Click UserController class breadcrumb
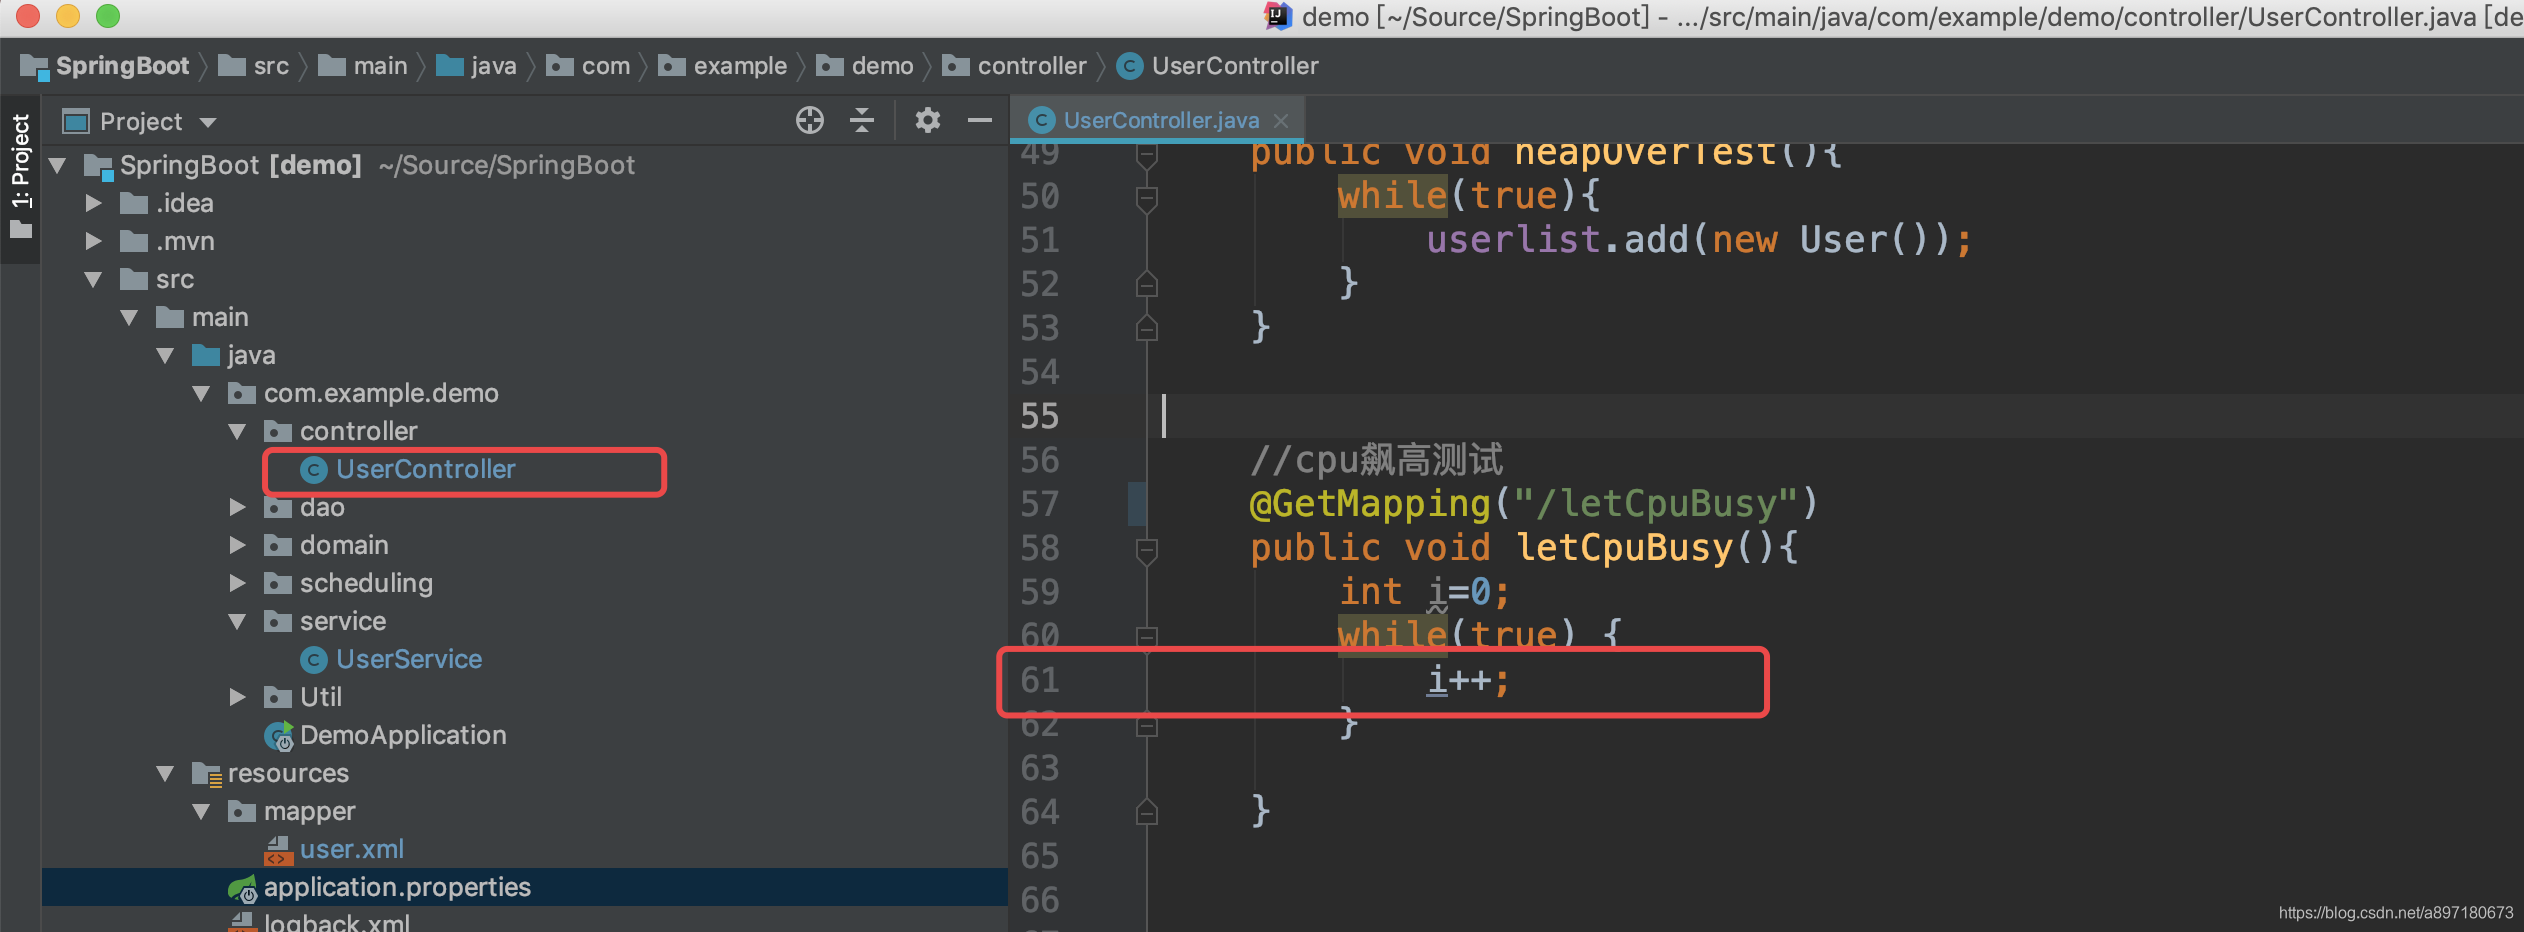 point(1218,66)
